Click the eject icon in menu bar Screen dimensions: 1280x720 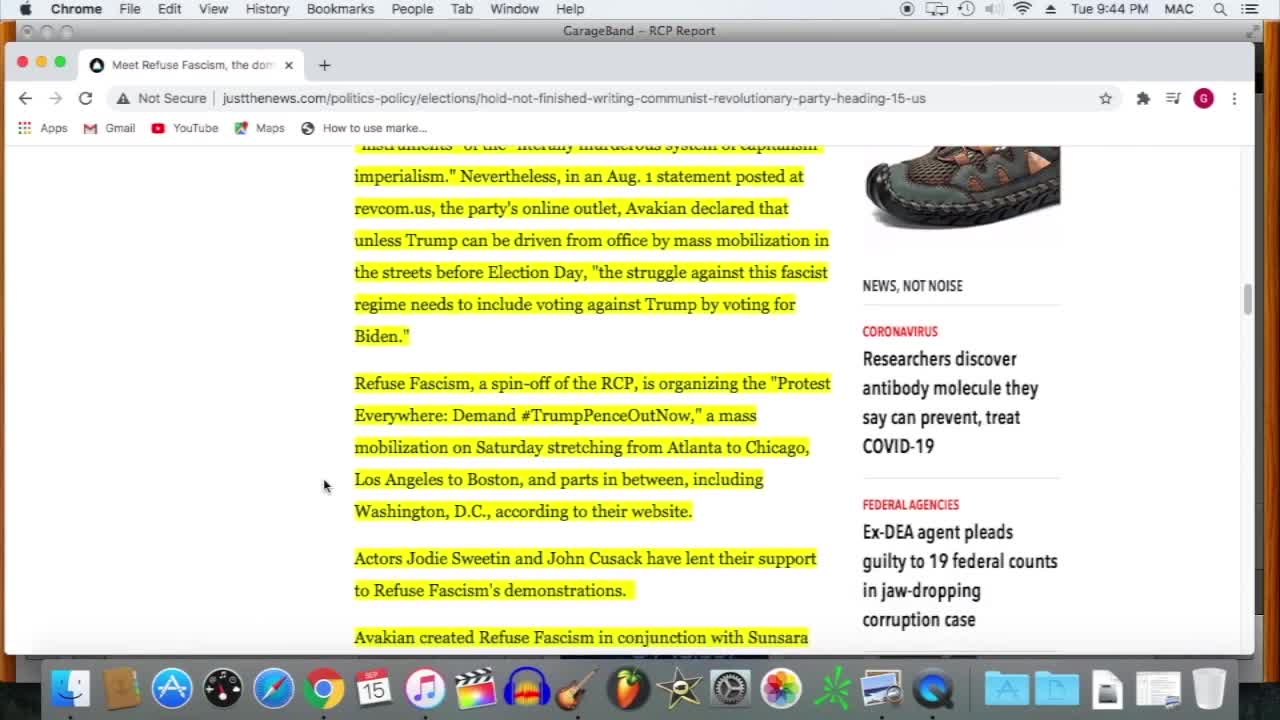pos(1051,9)
